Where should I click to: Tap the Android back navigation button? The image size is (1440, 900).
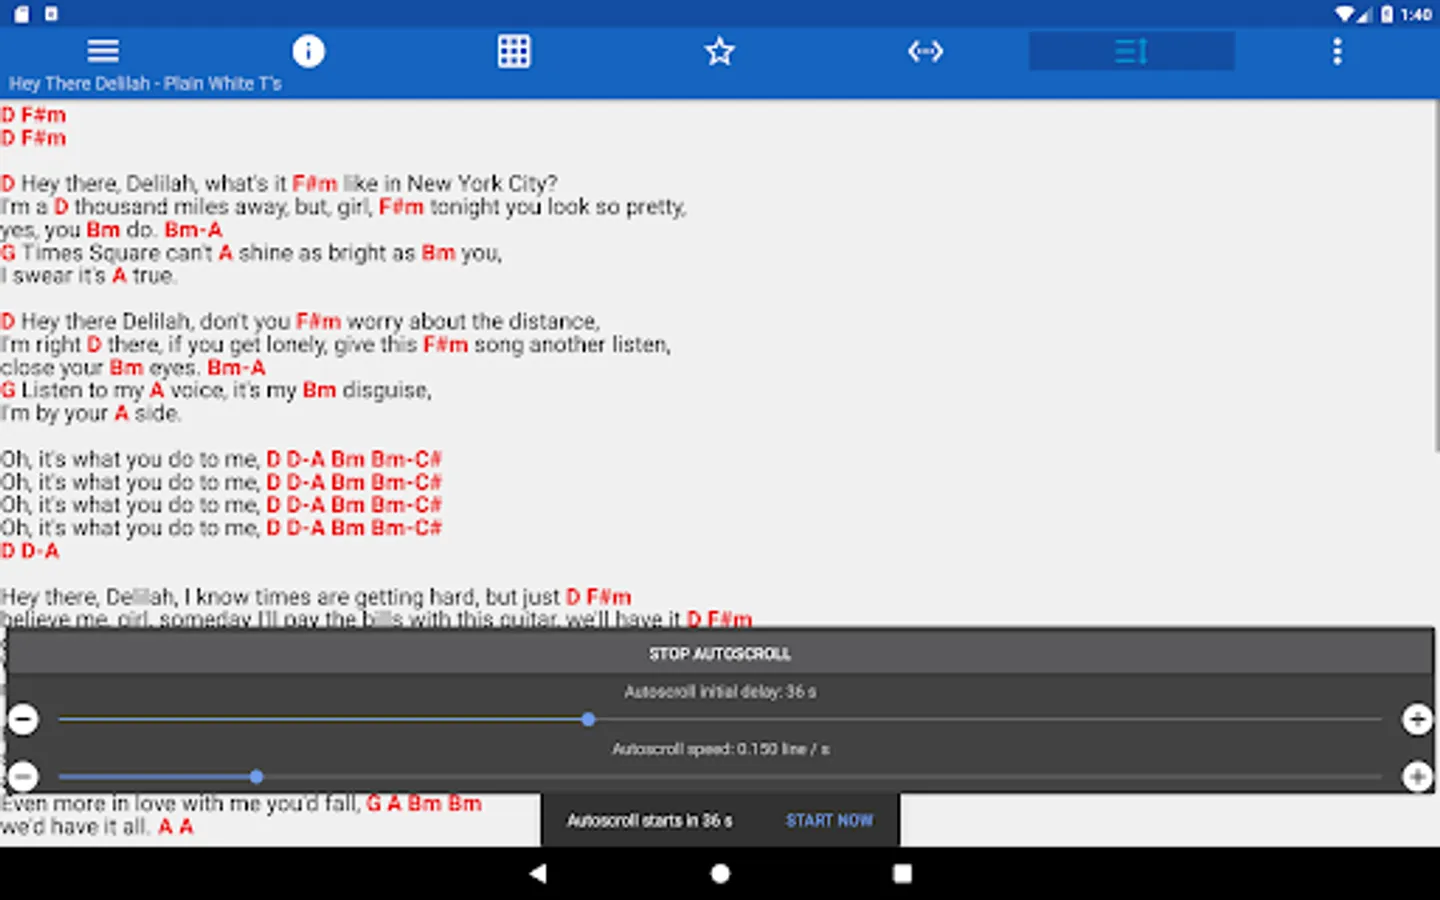click(x=538, y=873)
